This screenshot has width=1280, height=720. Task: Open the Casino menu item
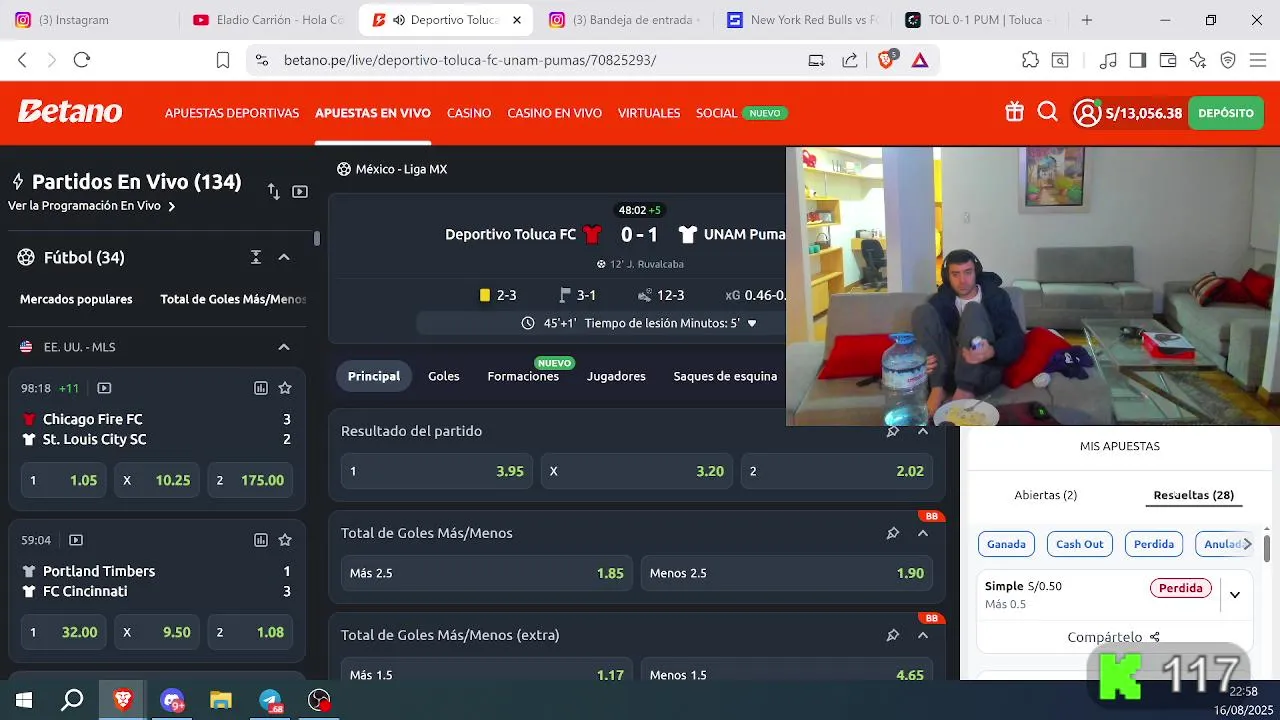[x=469, y=113]
